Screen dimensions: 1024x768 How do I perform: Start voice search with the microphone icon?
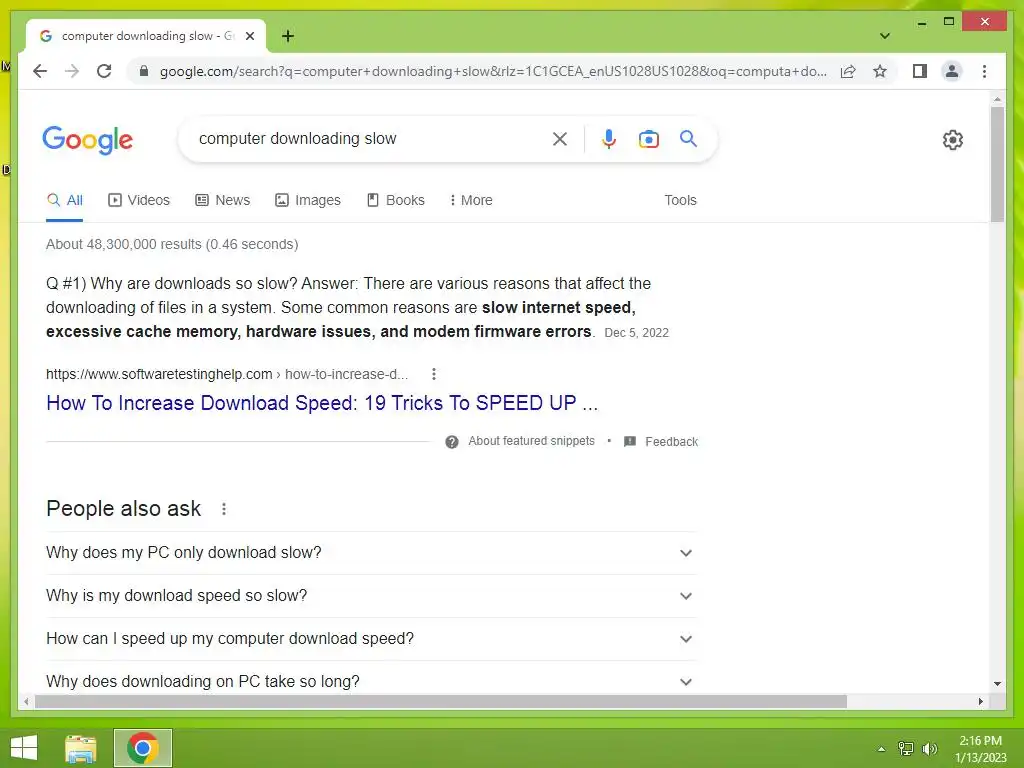pyautogui.click(x=608, y=139)
